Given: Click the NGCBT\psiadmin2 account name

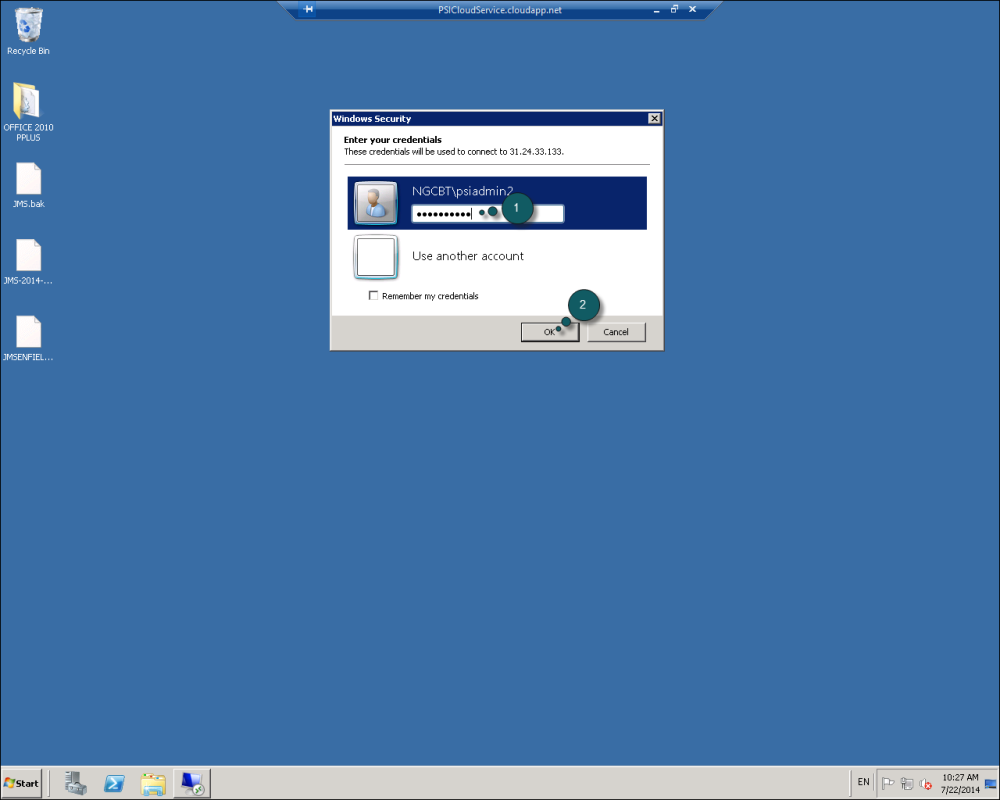Looking at the screenshot, I should point(462,191).
